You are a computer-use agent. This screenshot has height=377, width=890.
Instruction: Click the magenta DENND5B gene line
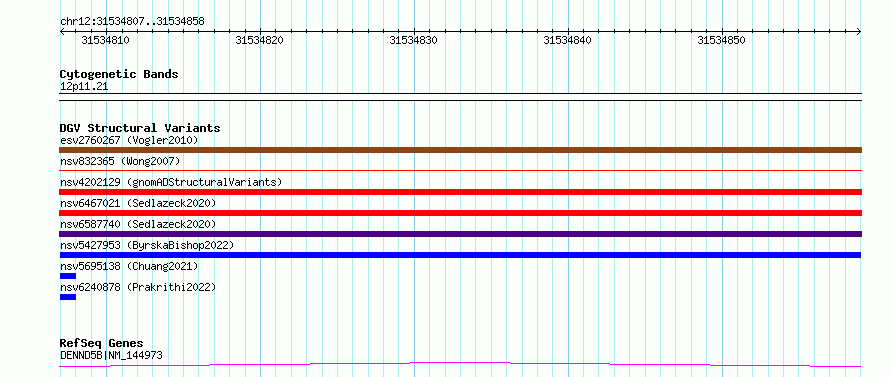click(460, 364)
